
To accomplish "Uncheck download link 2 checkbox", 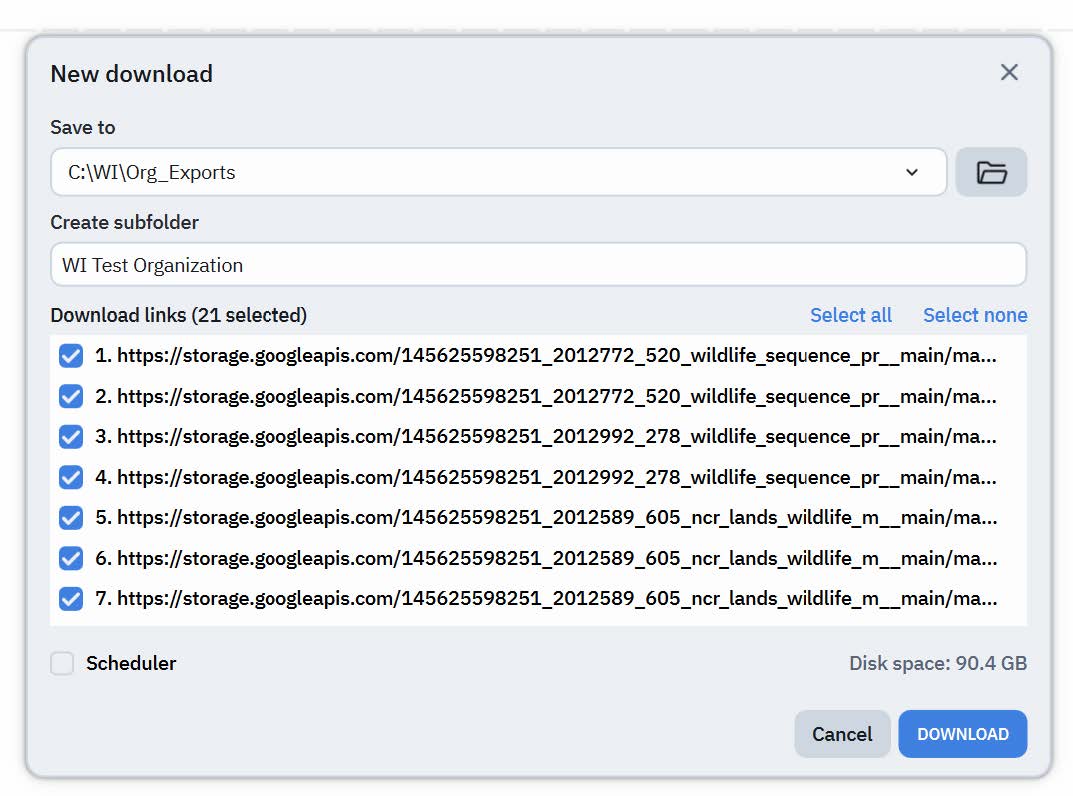I will [x=71, y=396].
